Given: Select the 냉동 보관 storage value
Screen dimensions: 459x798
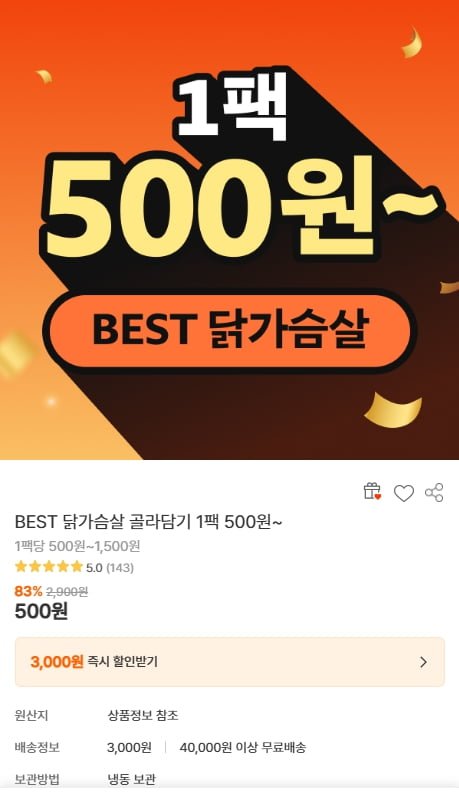Looking at the screenshot, I should tap(131, 779).
